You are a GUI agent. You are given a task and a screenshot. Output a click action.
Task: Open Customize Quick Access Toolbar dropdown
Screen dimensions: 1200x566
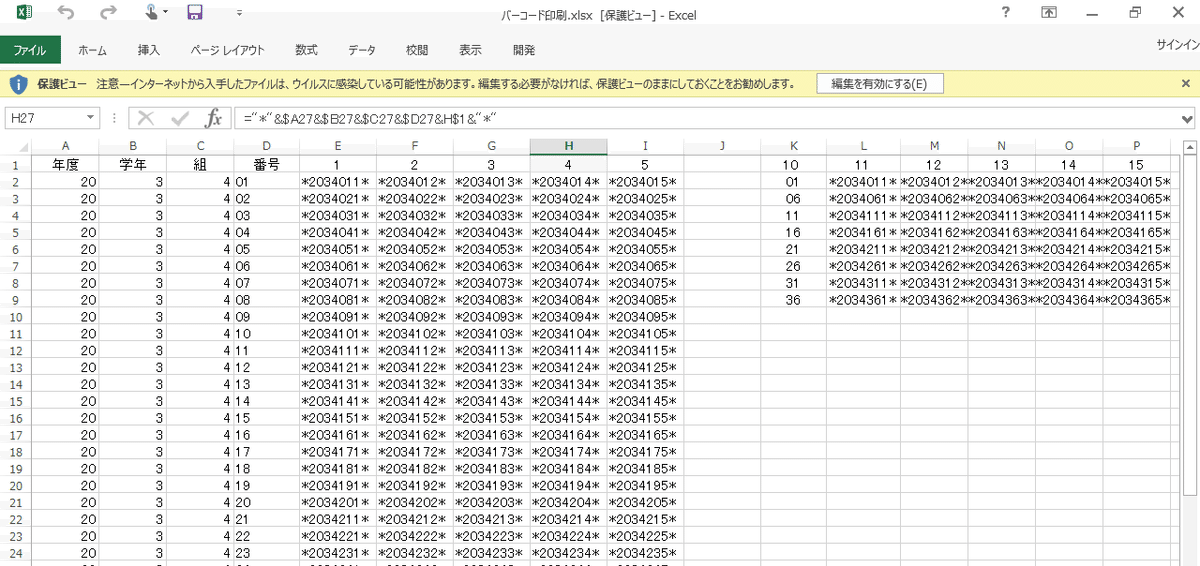tap(239, 13)
